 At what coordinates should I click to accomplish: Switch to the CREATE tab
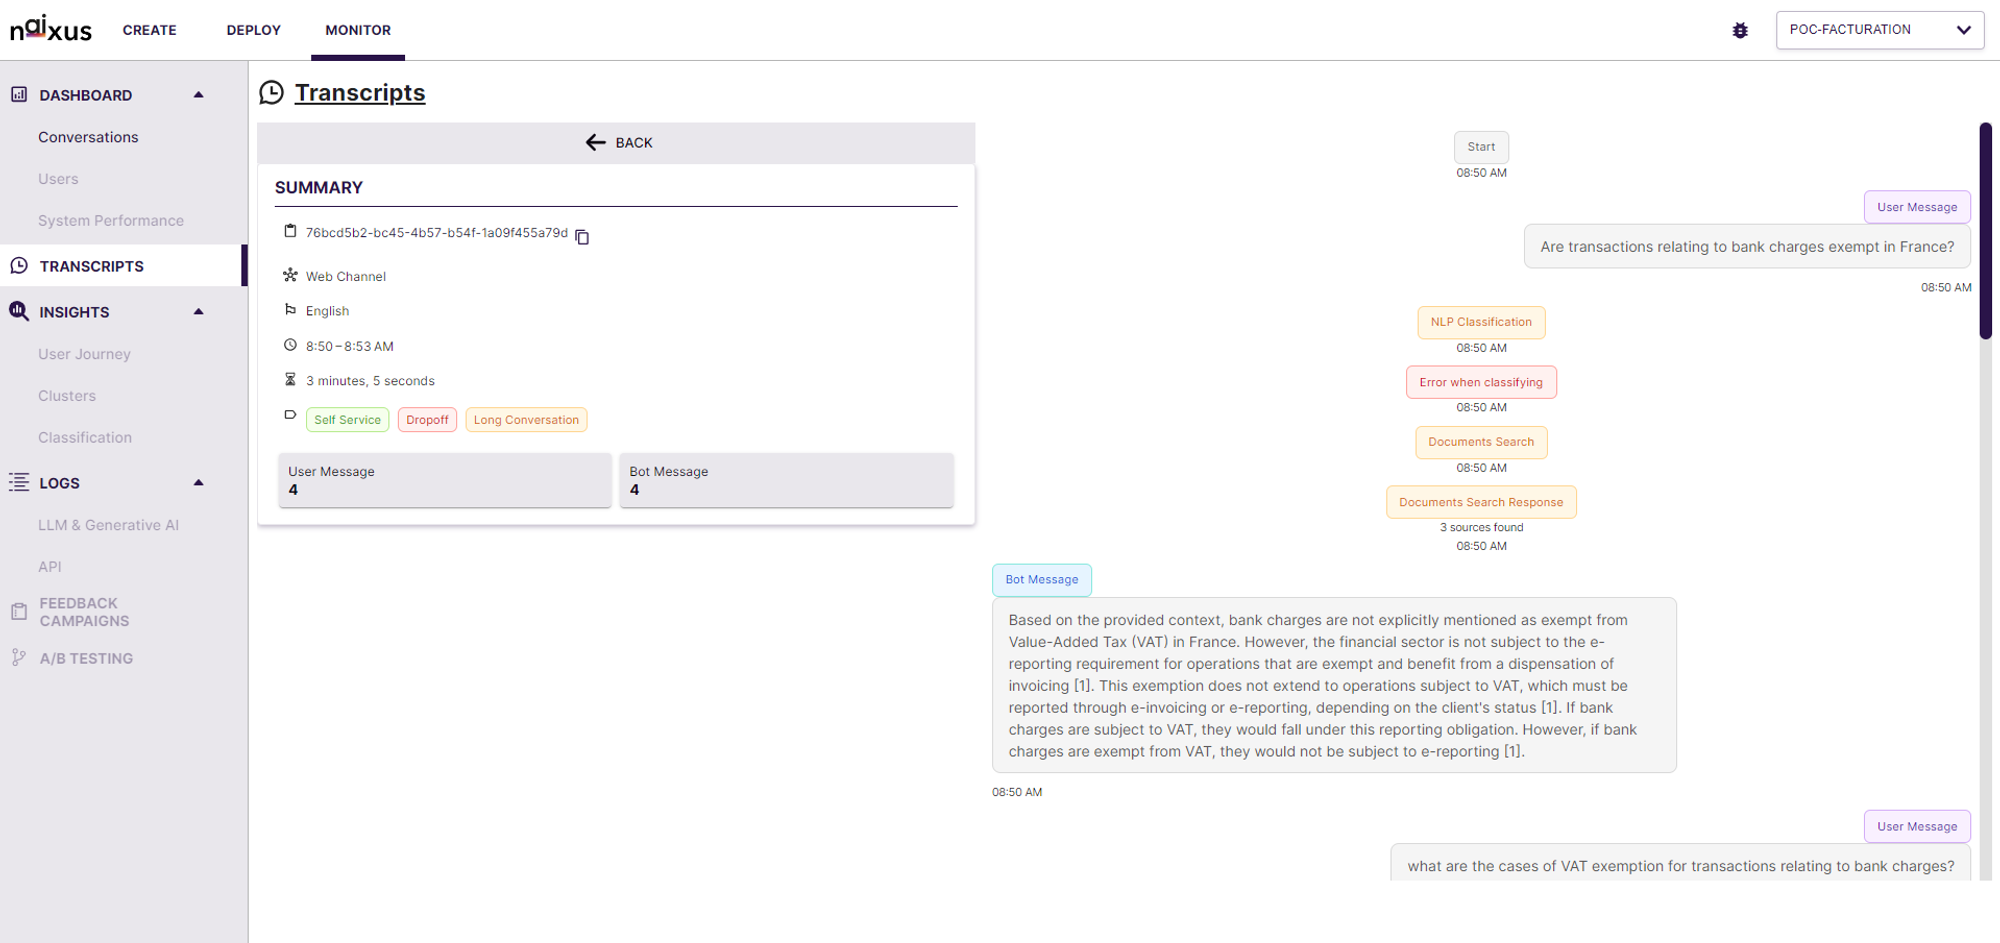(x=149, y=30)
